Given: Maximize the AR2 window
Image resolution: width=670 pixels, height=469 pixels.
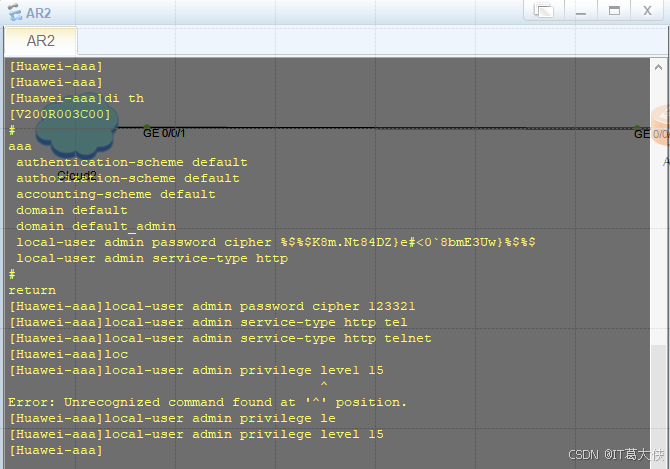Looking at the screenshot, I should pos(614,10).
